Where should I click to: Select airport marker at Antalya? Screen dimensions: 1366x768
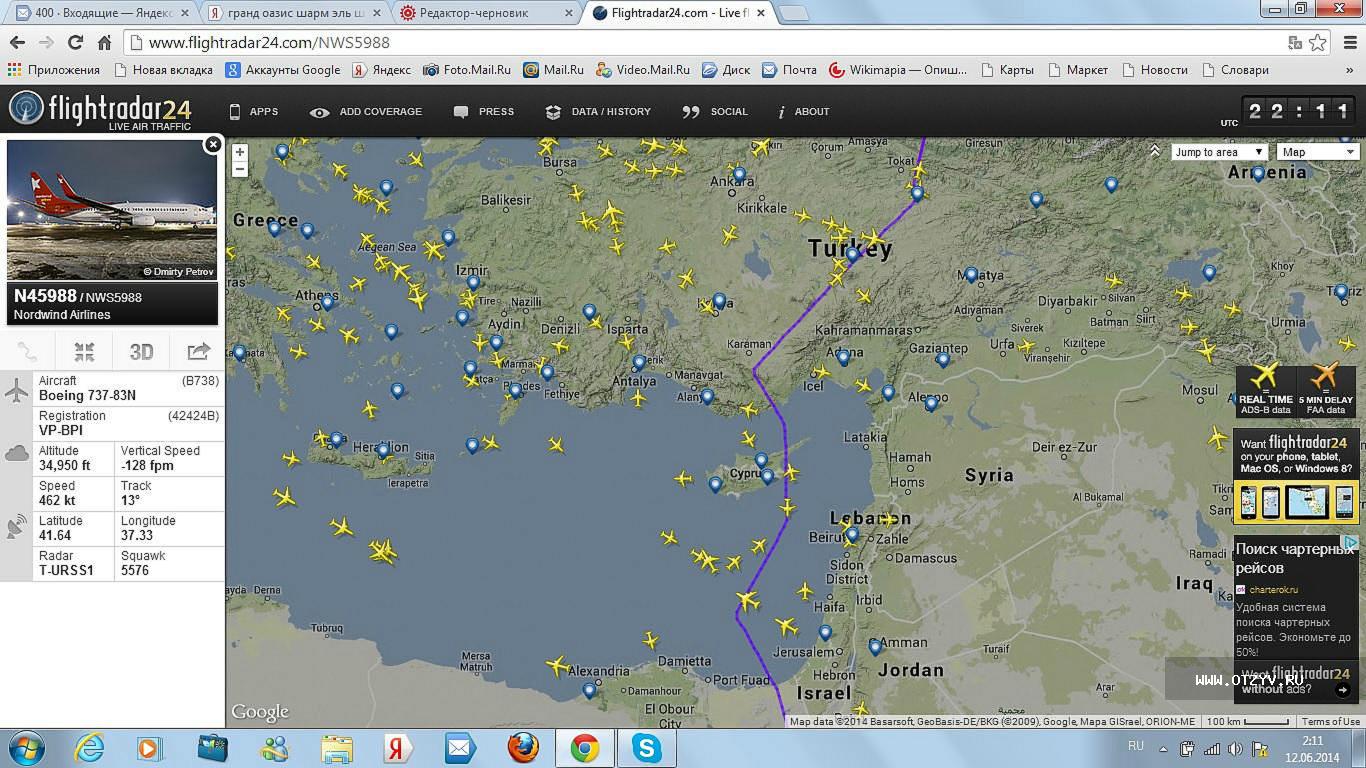tap(639, 363)
